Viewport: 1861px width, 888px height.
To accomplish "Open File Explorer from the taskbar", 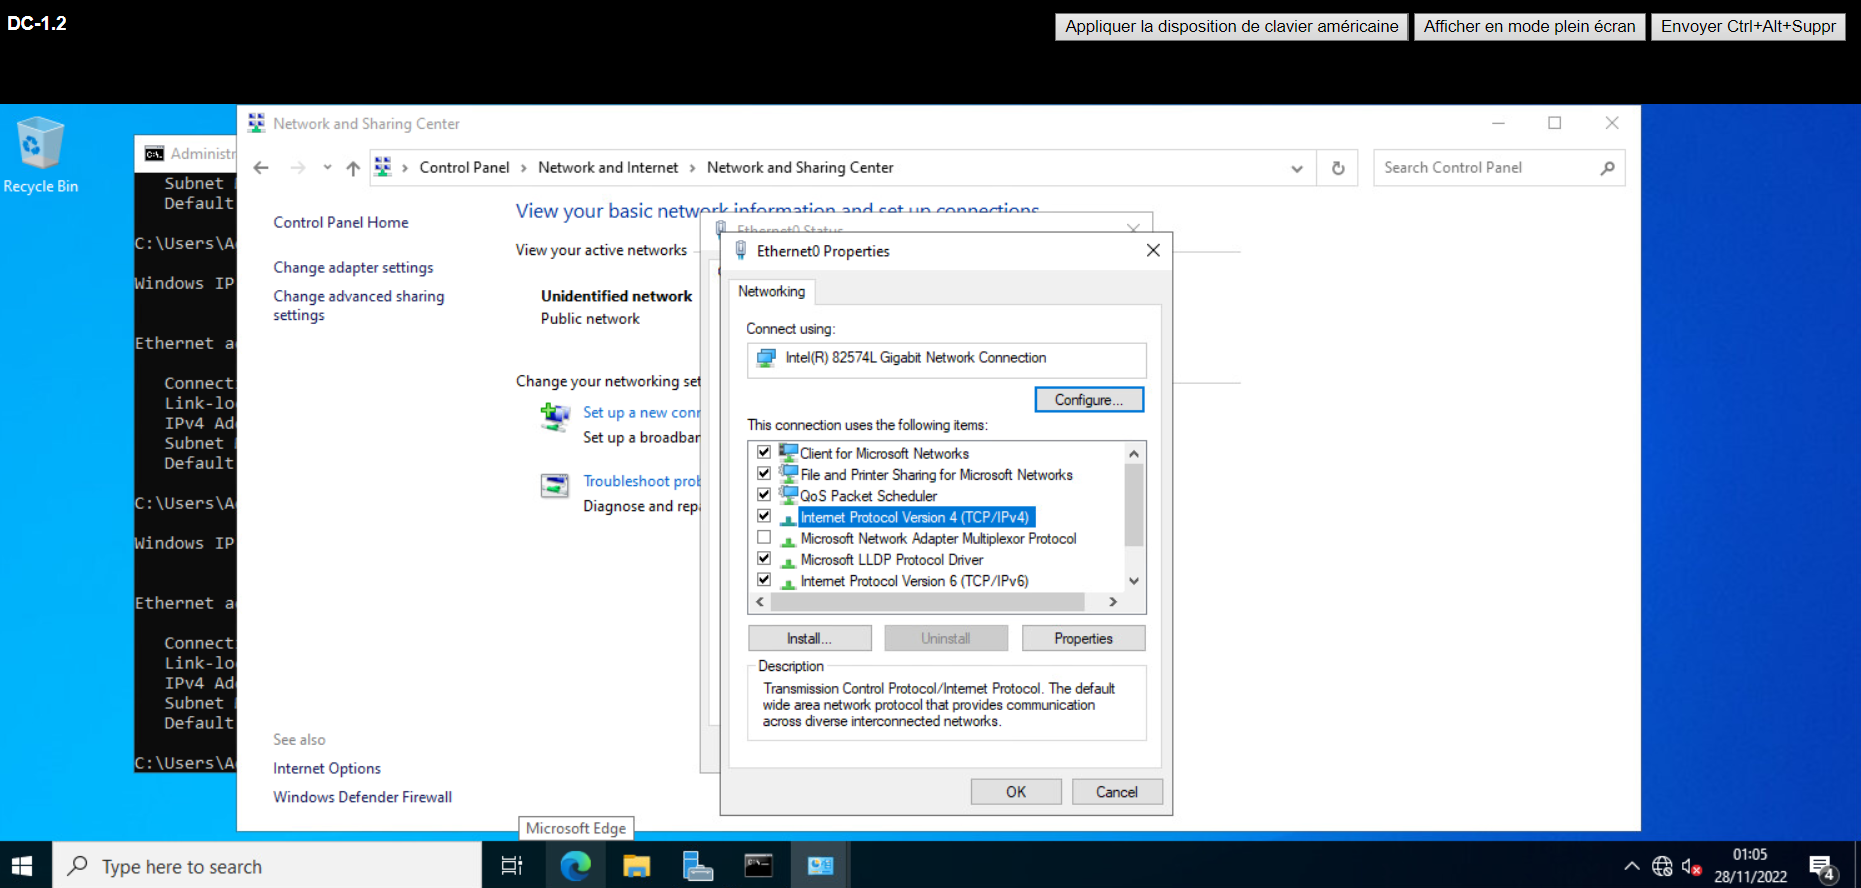I will (x=637, y=866).
